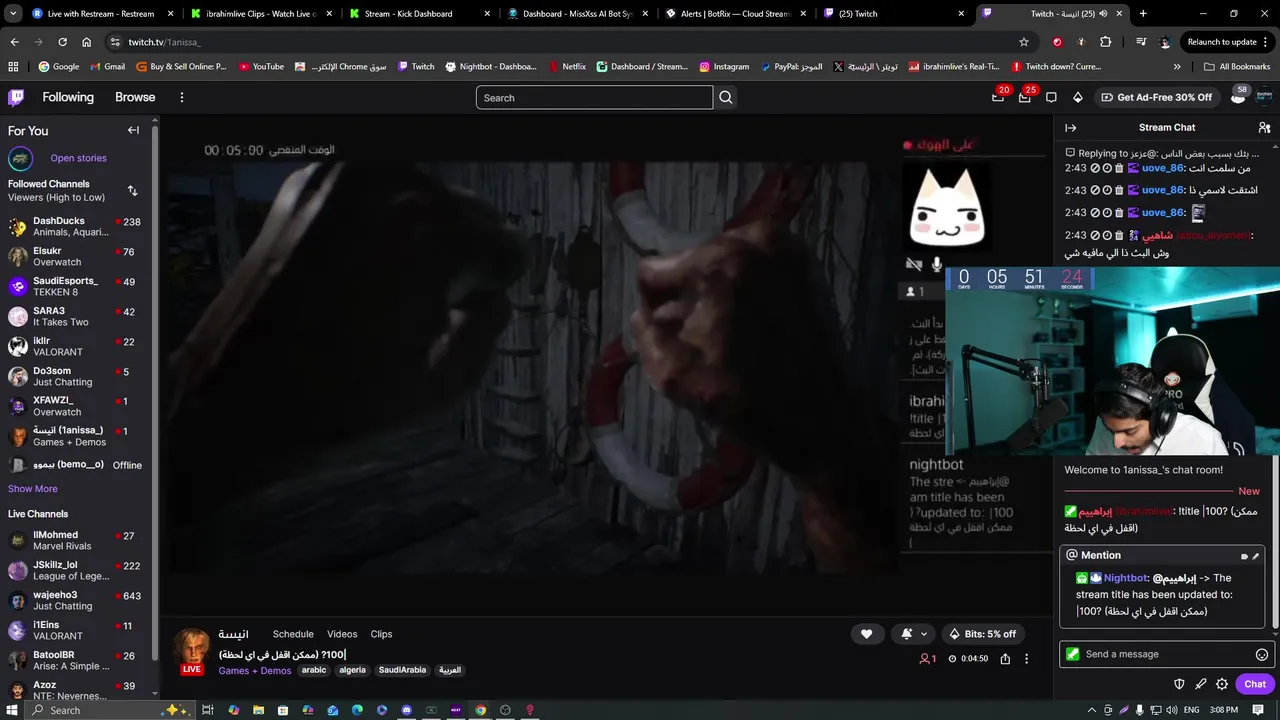Delete first uove_86 message with trash icon
Screen dimensions: 1280x720
click(x=1119, y=168)
